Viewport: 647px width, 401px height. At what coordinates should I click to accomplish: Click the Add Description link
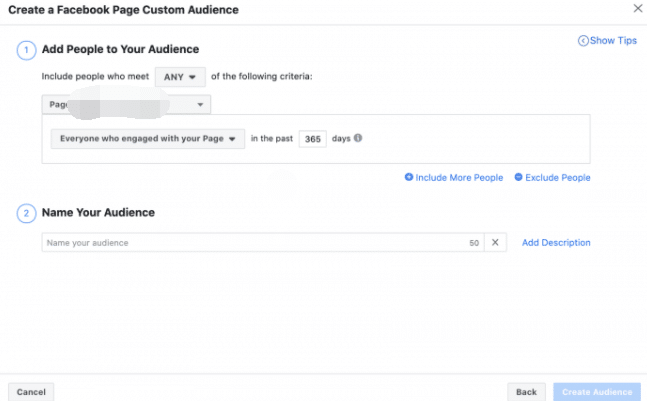pos(556,243)
